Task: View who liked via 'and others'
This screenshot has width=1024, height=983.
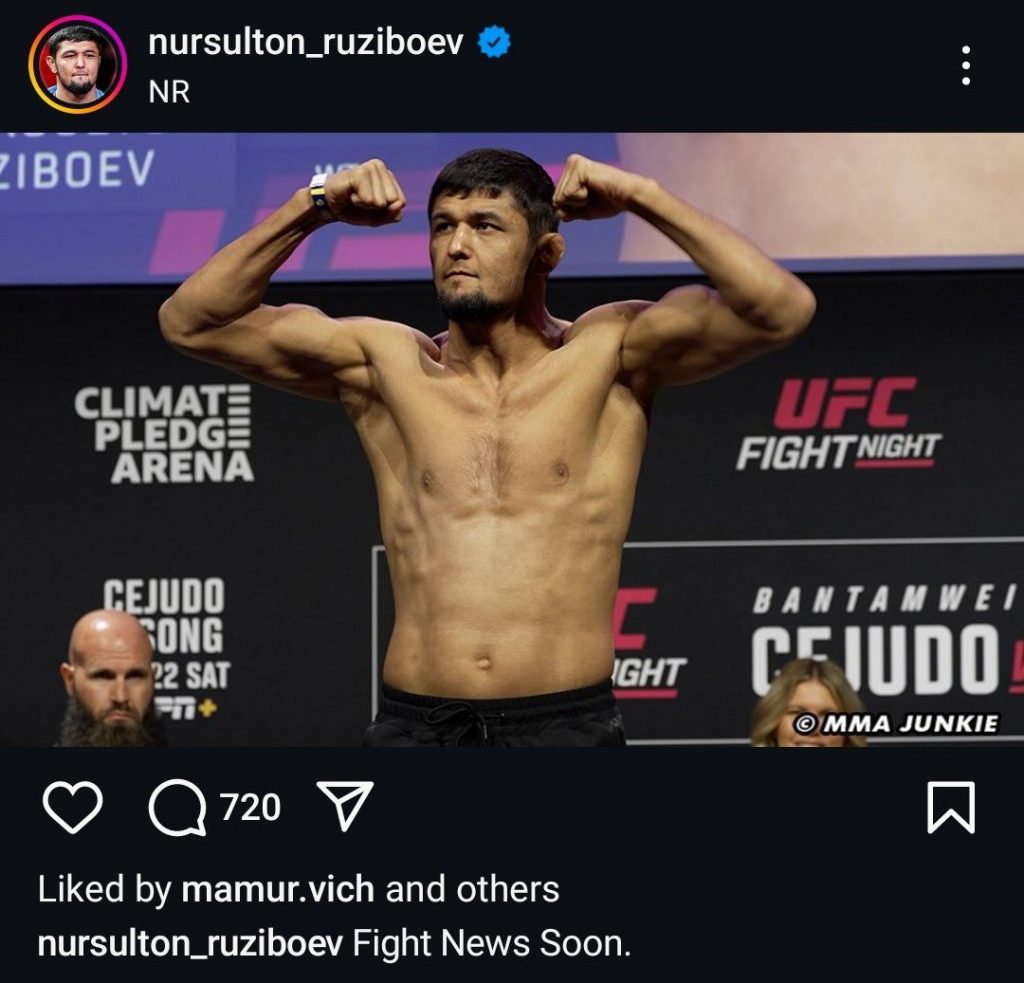Action: [472, 889]
